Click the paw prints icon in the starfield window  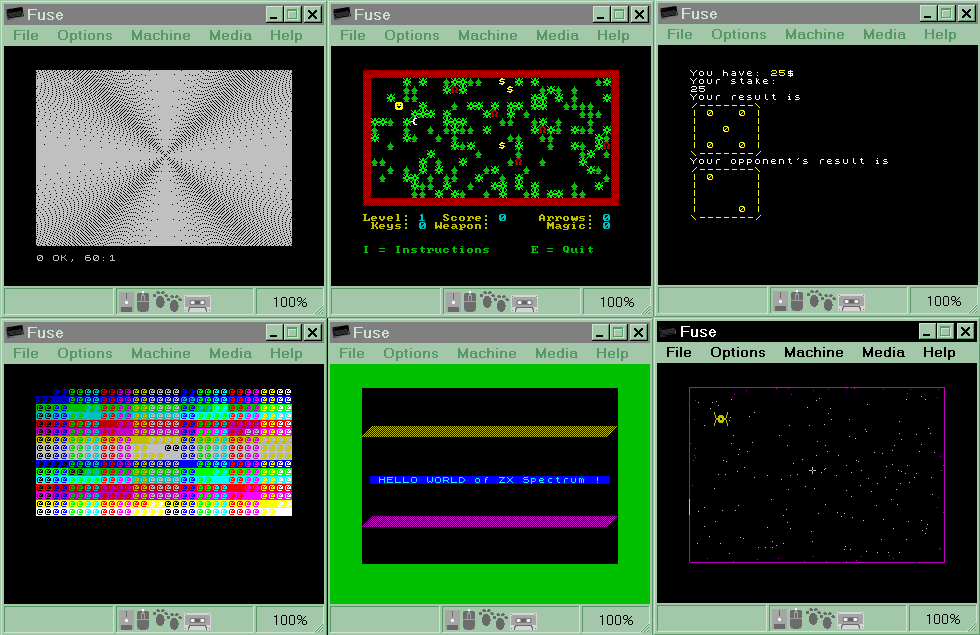click(822, 620)
